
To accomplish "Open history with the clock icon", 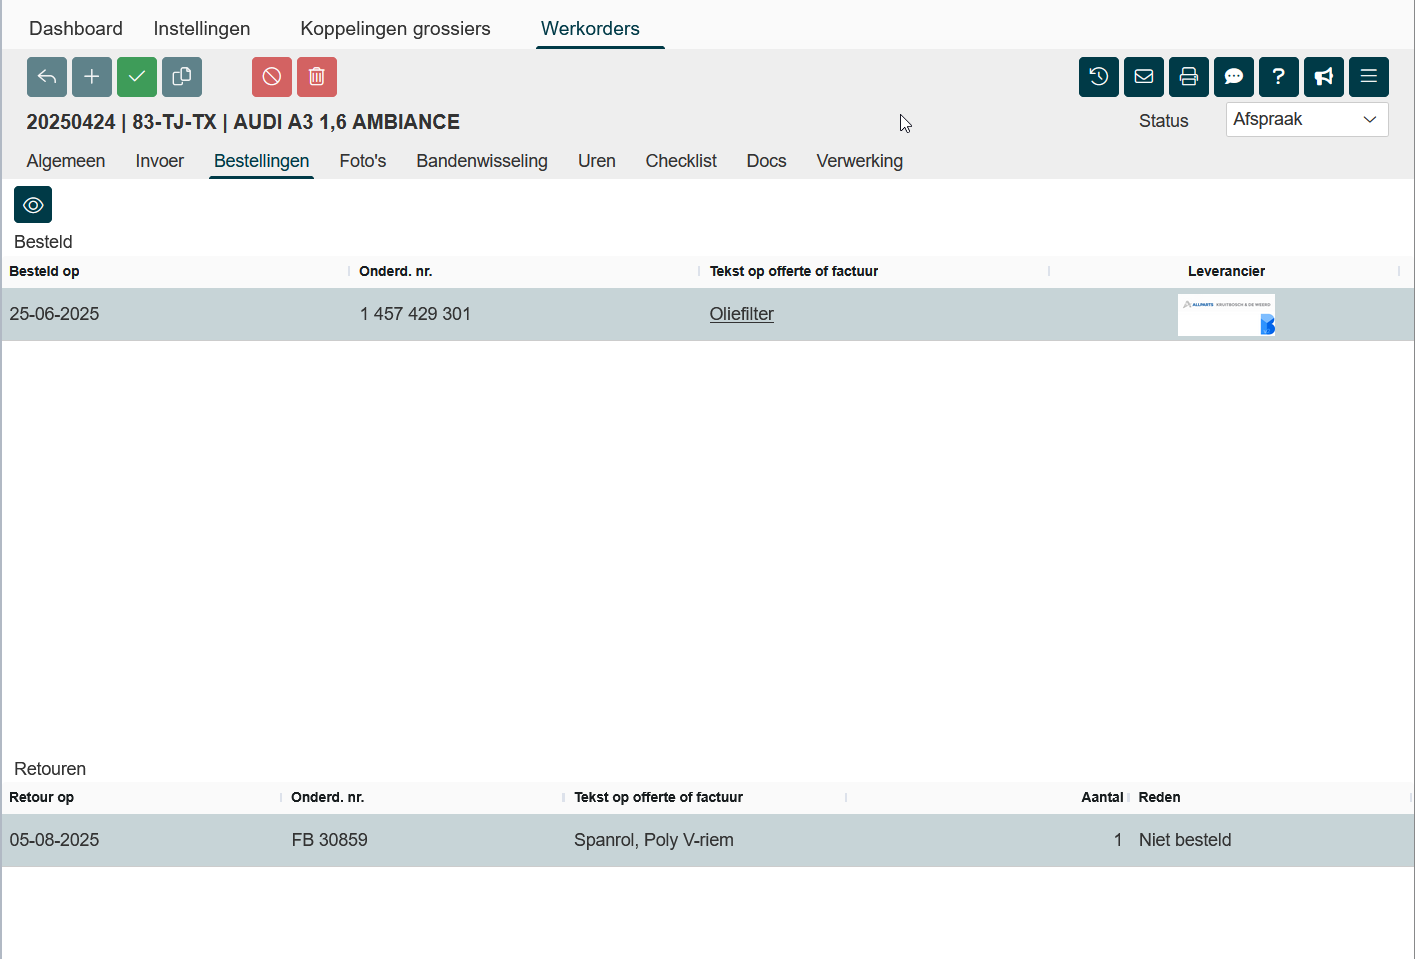I will pyautogui.click(x=1099, y=77).
